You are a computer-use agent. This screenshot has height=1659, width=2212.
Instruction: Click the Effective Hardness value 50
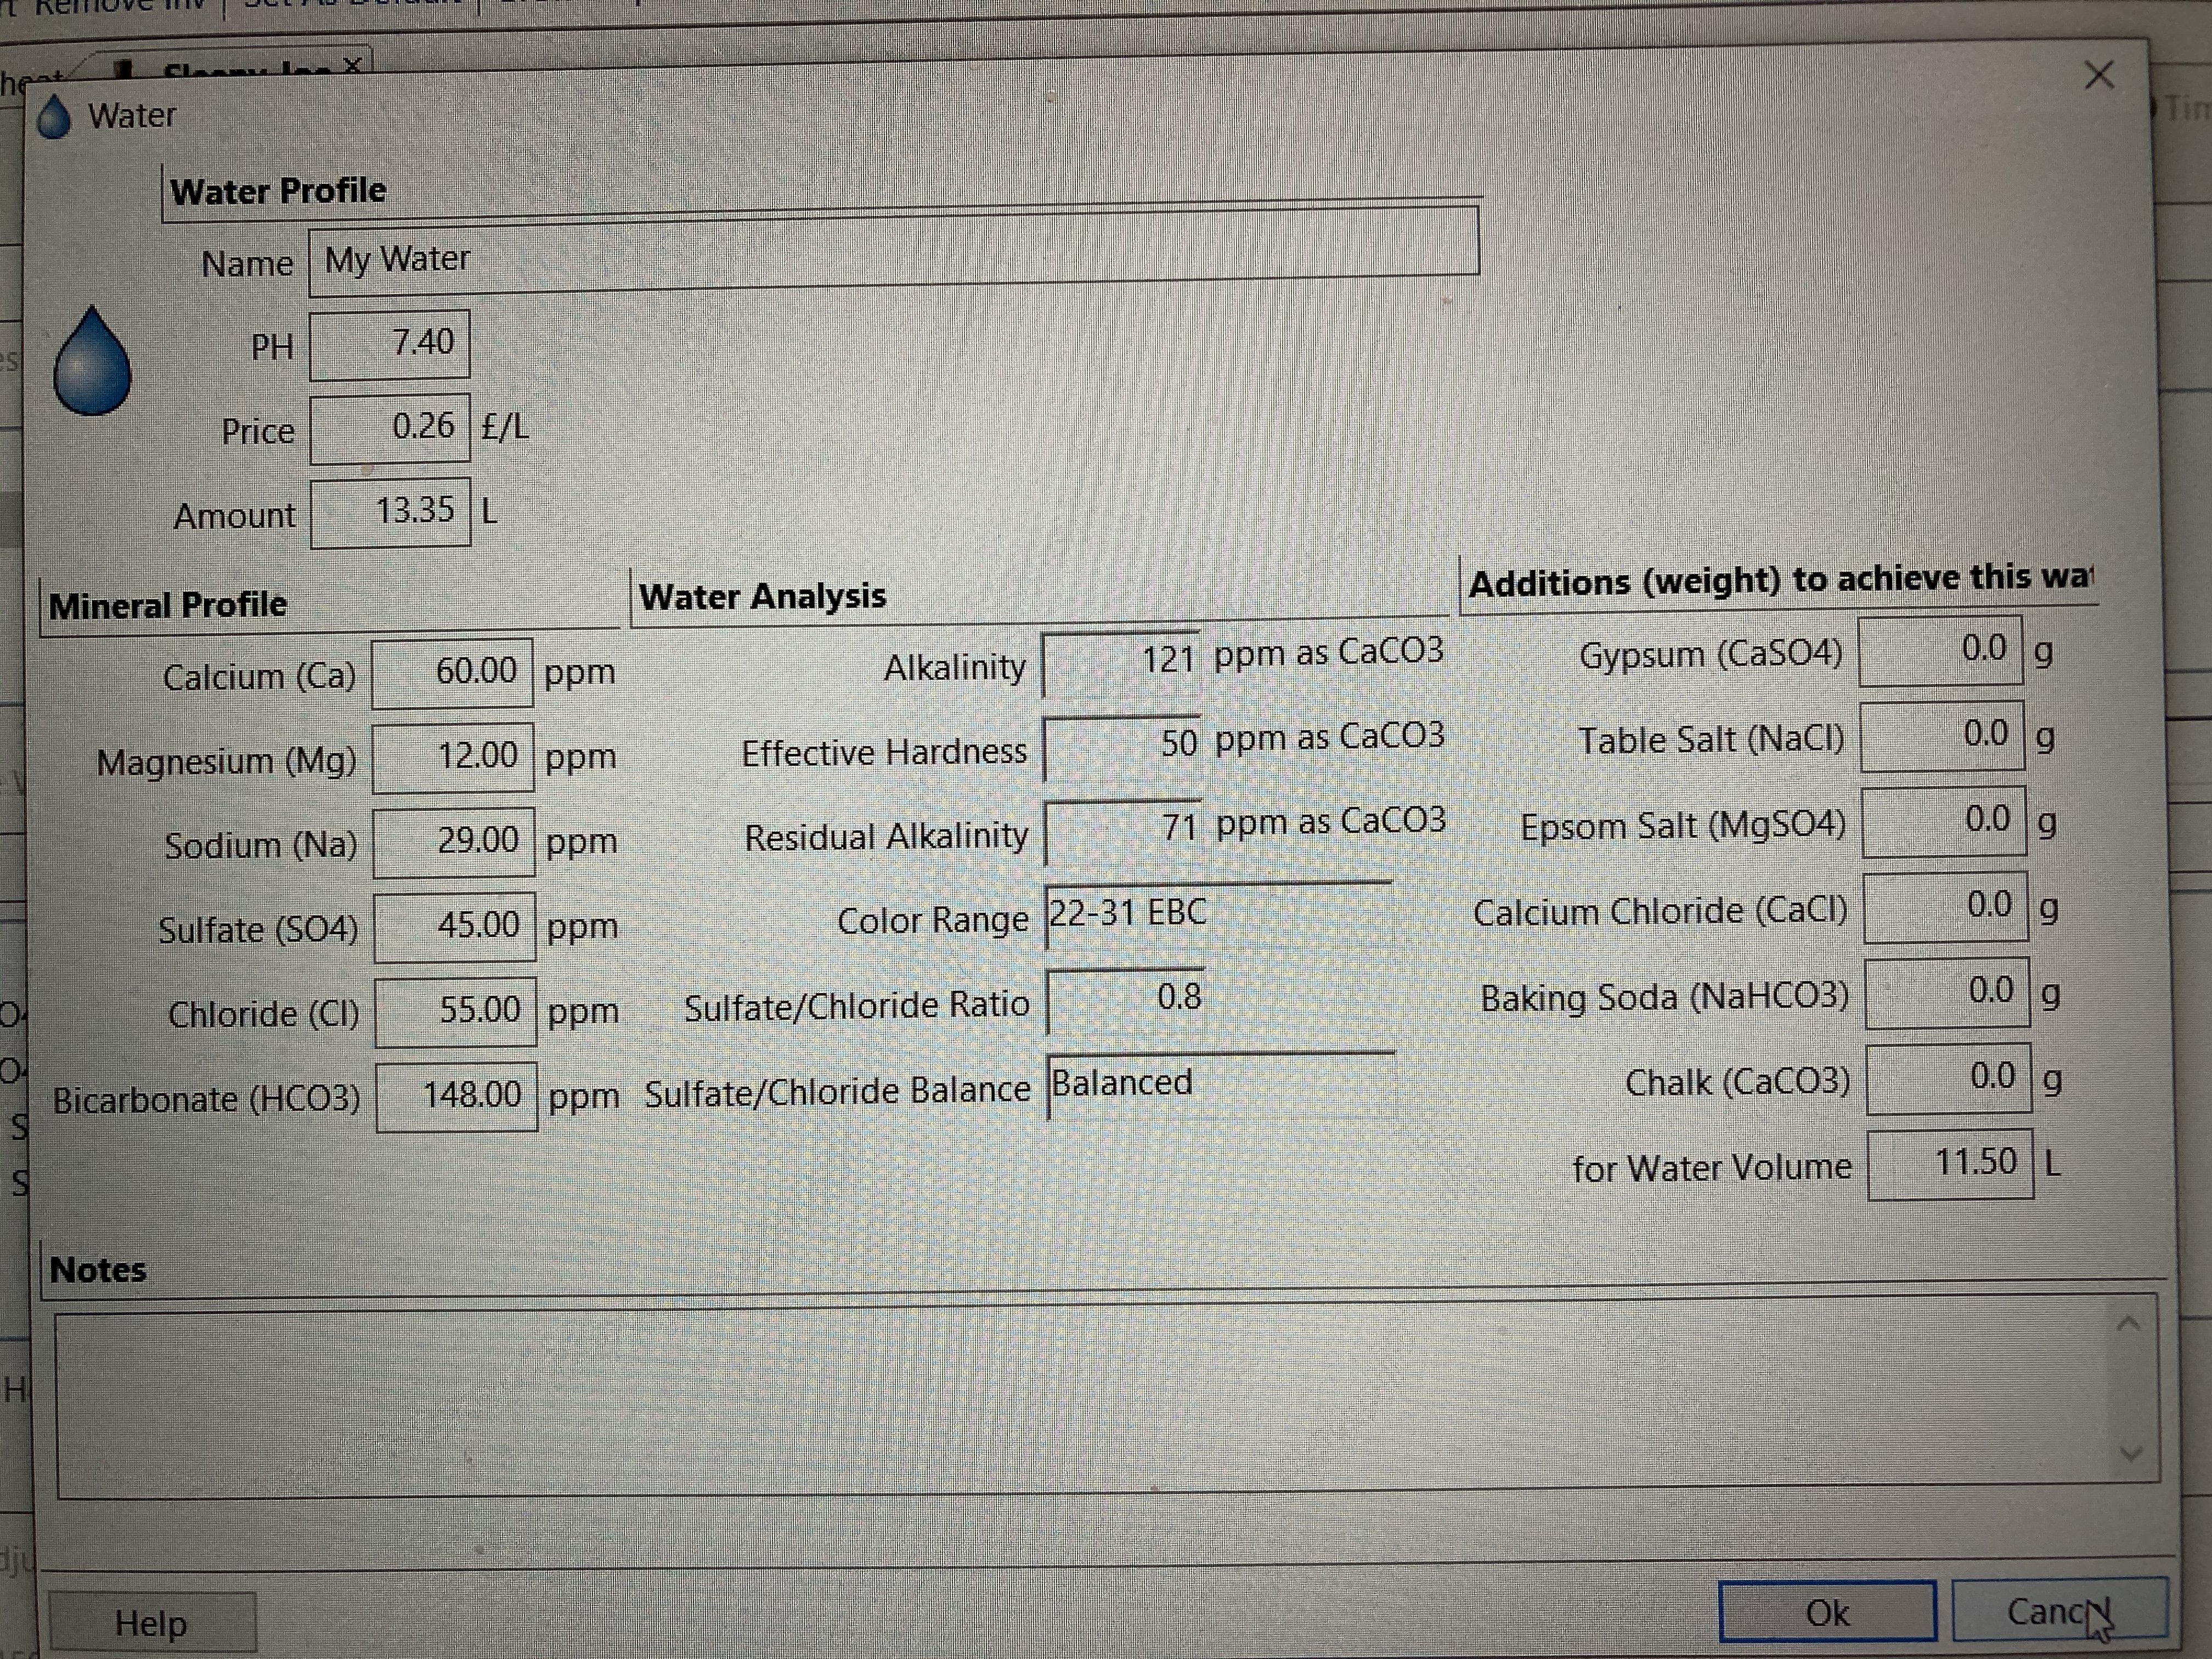1122,747
